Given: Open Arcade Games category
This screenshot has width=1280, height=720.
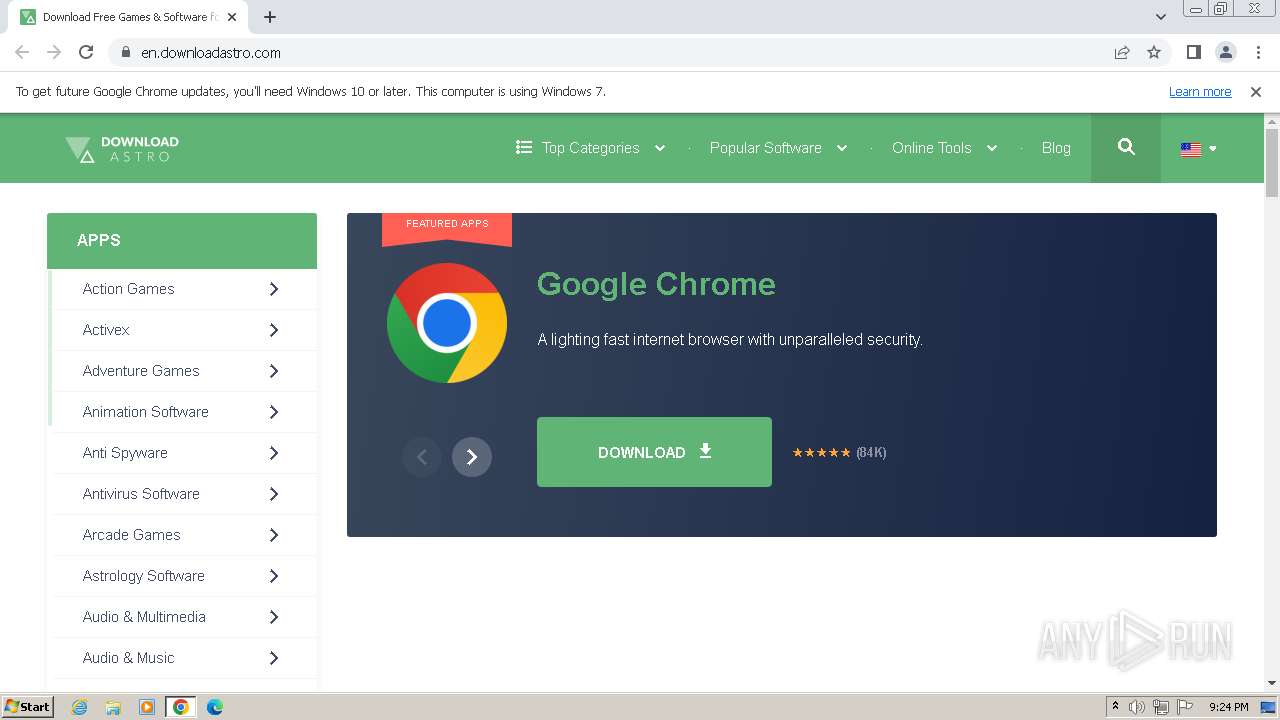Looking at the screenshot, I should 131,535.
